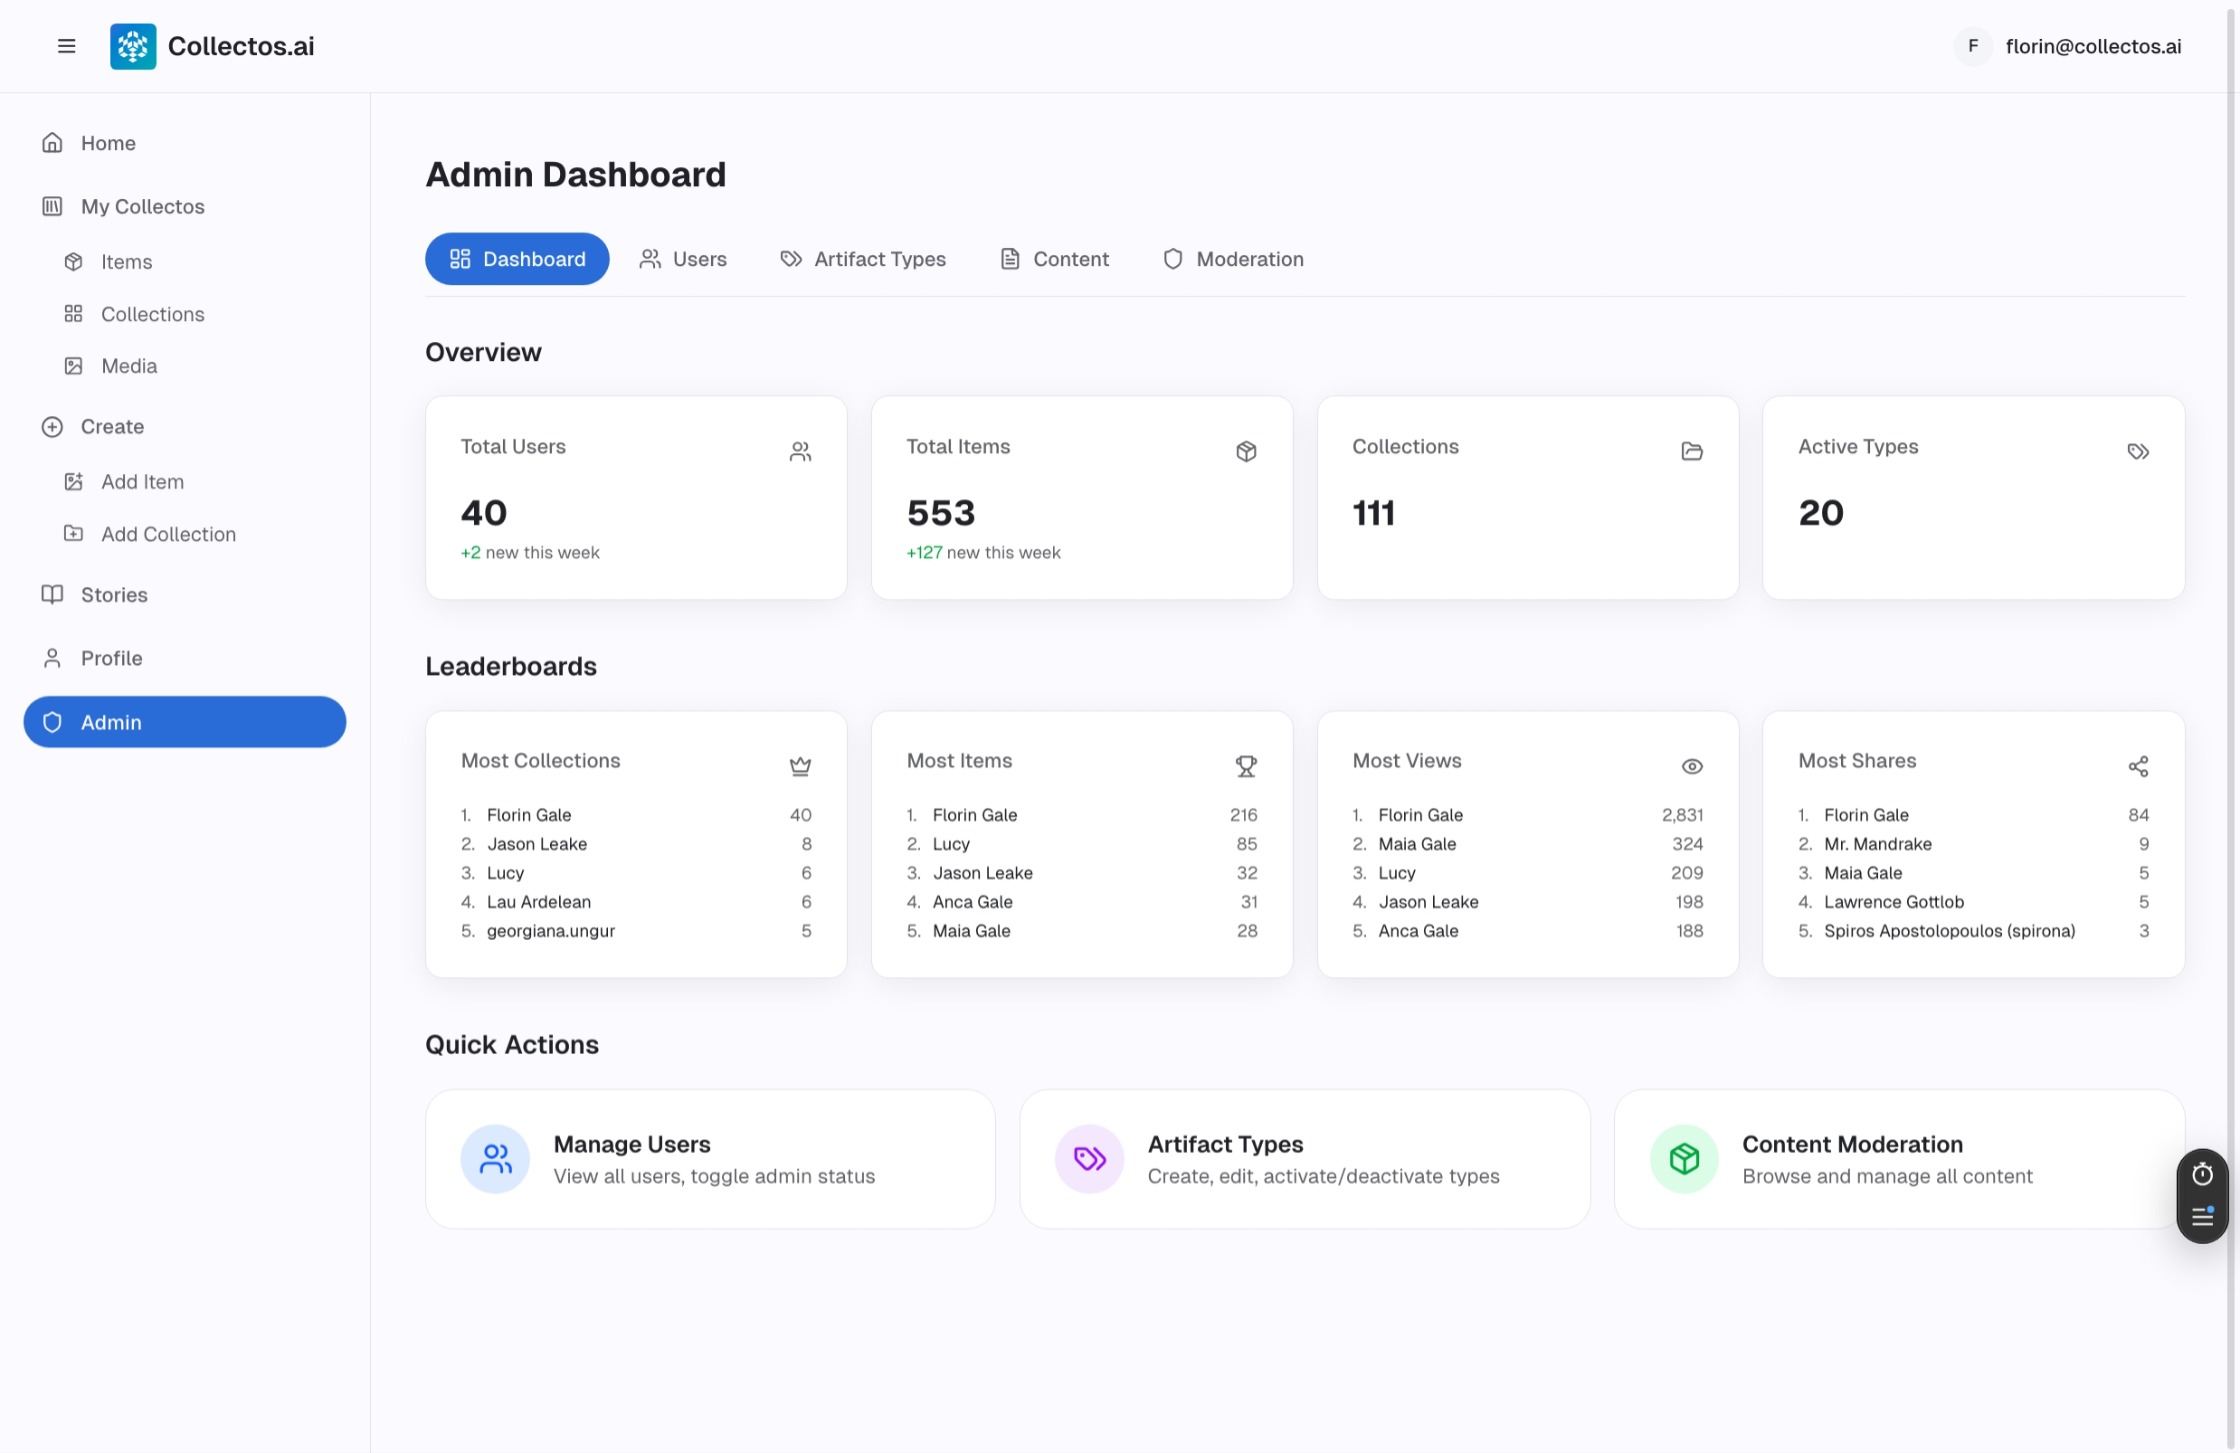2240x1453 pixels.
Task: Click the green cube Content Moderation icon
Action: (1684, 1158)
